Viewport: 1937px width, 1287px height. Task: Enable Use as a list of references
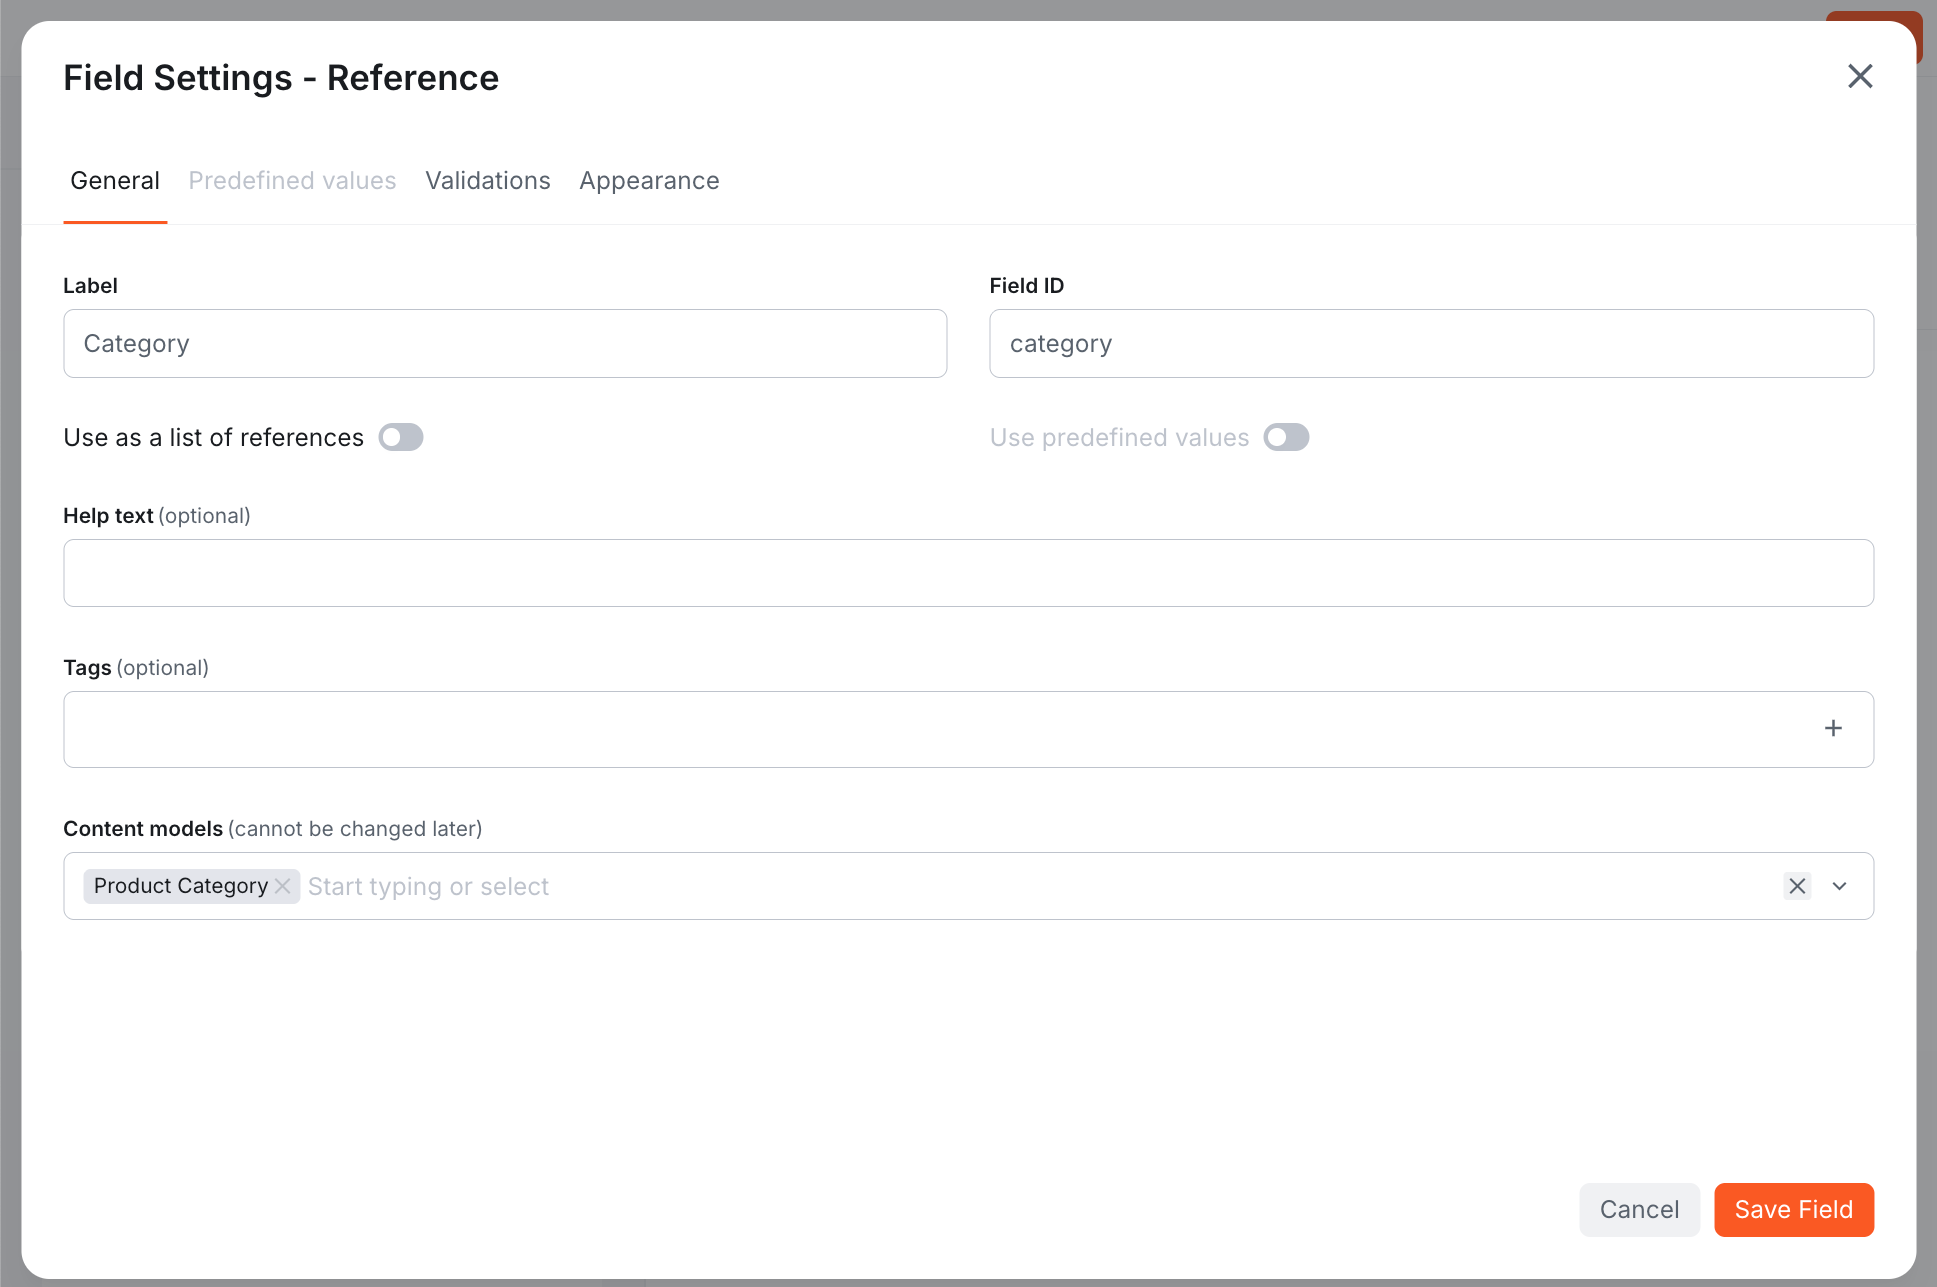(400, 437)
